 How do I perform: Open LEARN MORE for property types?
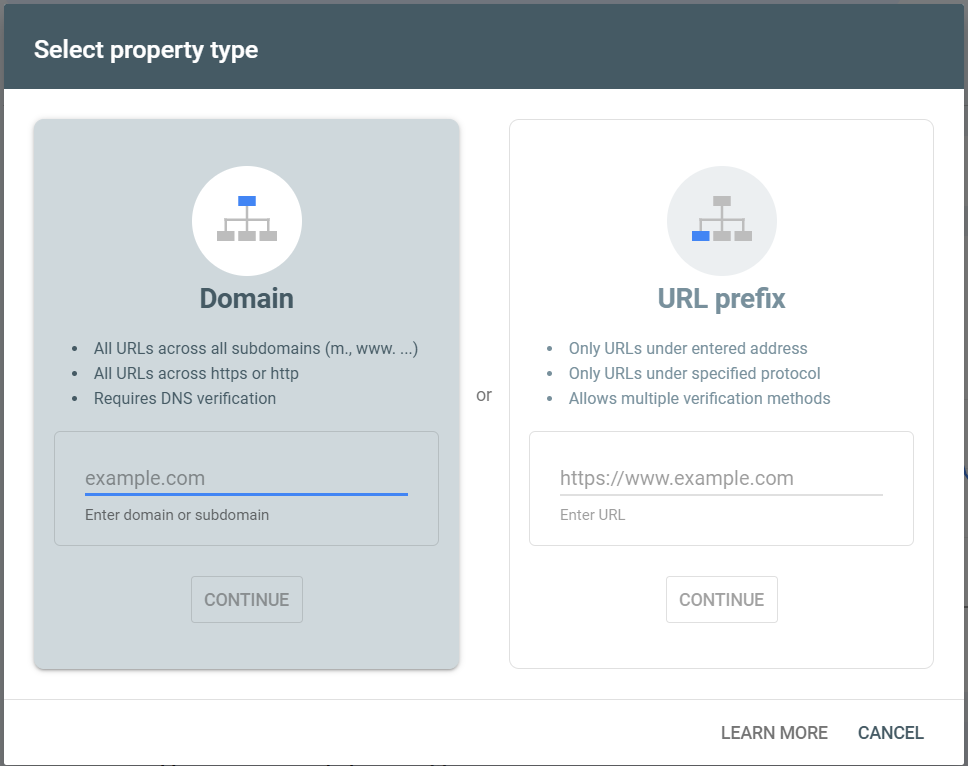[774, 732]
